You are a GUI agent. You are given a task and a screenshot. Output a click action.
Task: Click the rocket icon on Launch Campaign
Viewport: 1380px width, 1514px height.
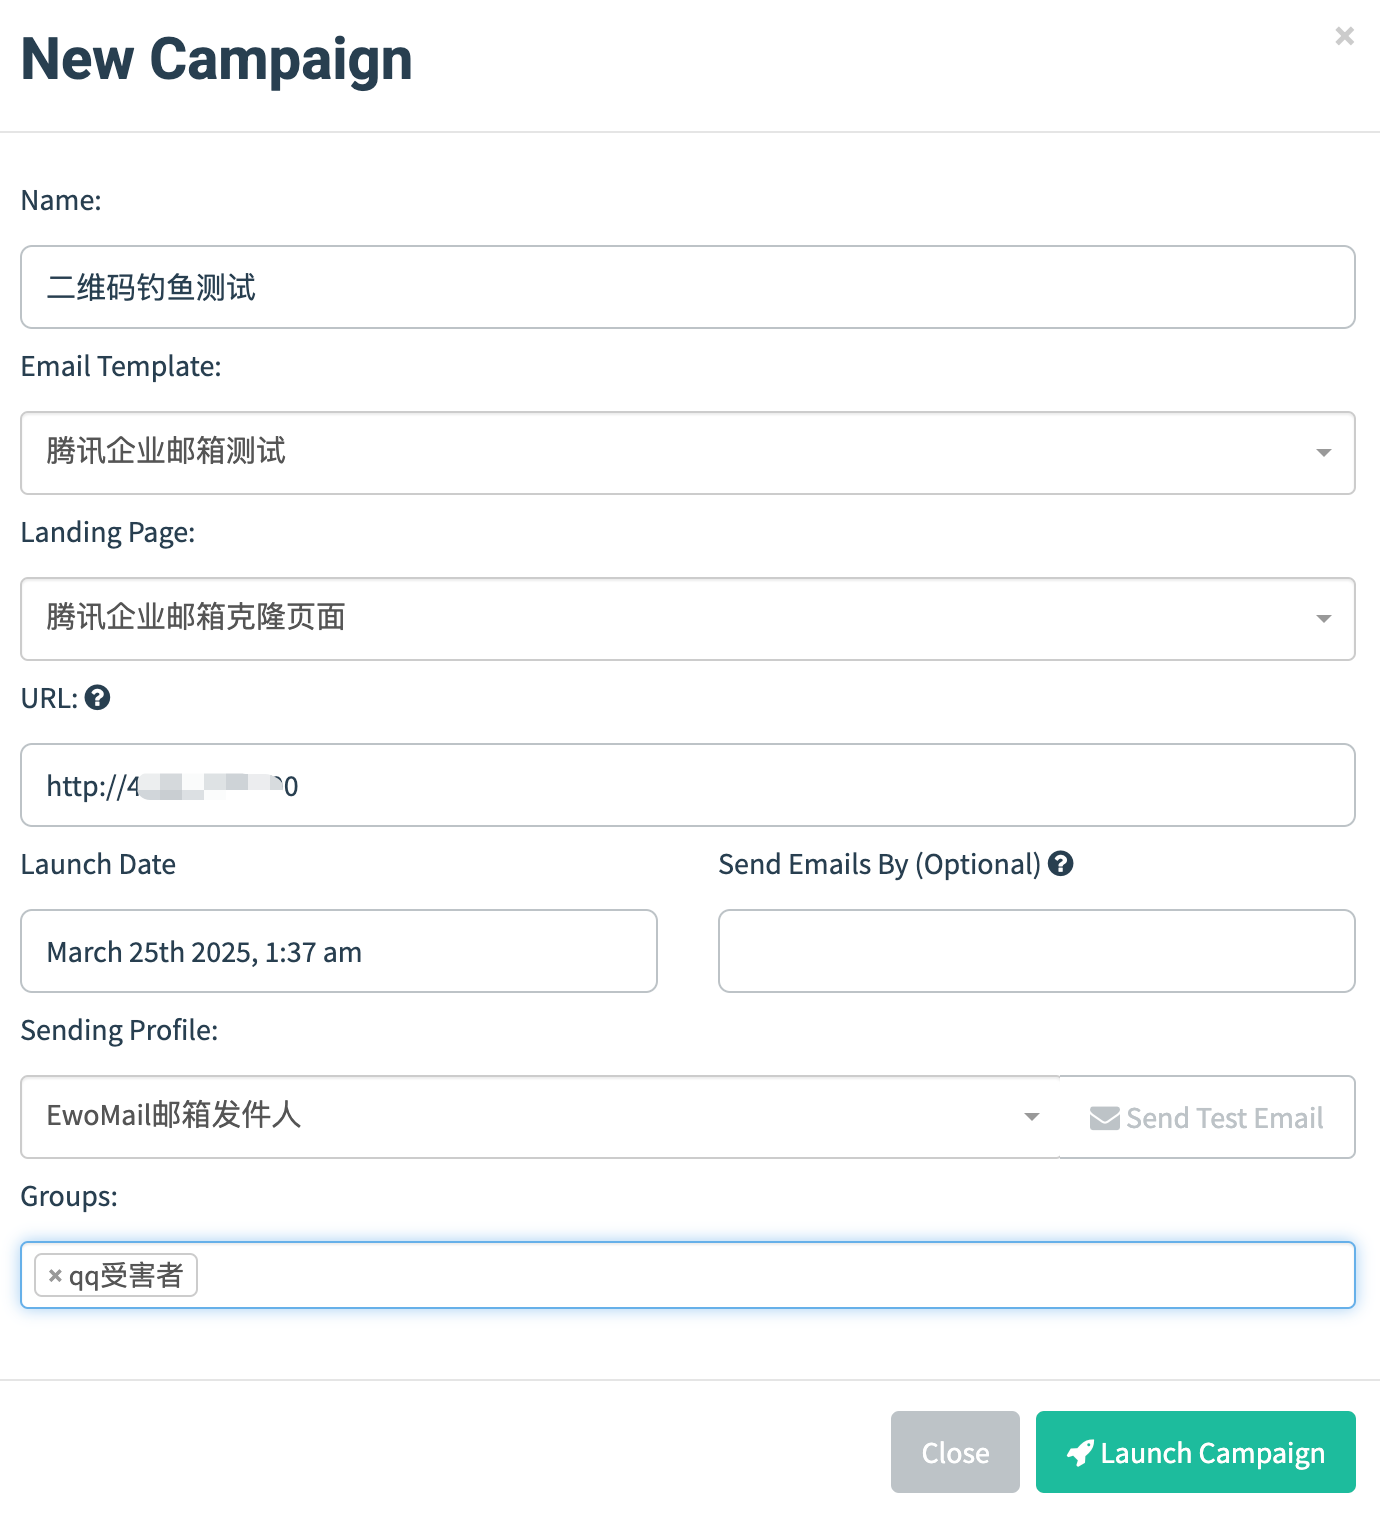pos(1080,1453)
